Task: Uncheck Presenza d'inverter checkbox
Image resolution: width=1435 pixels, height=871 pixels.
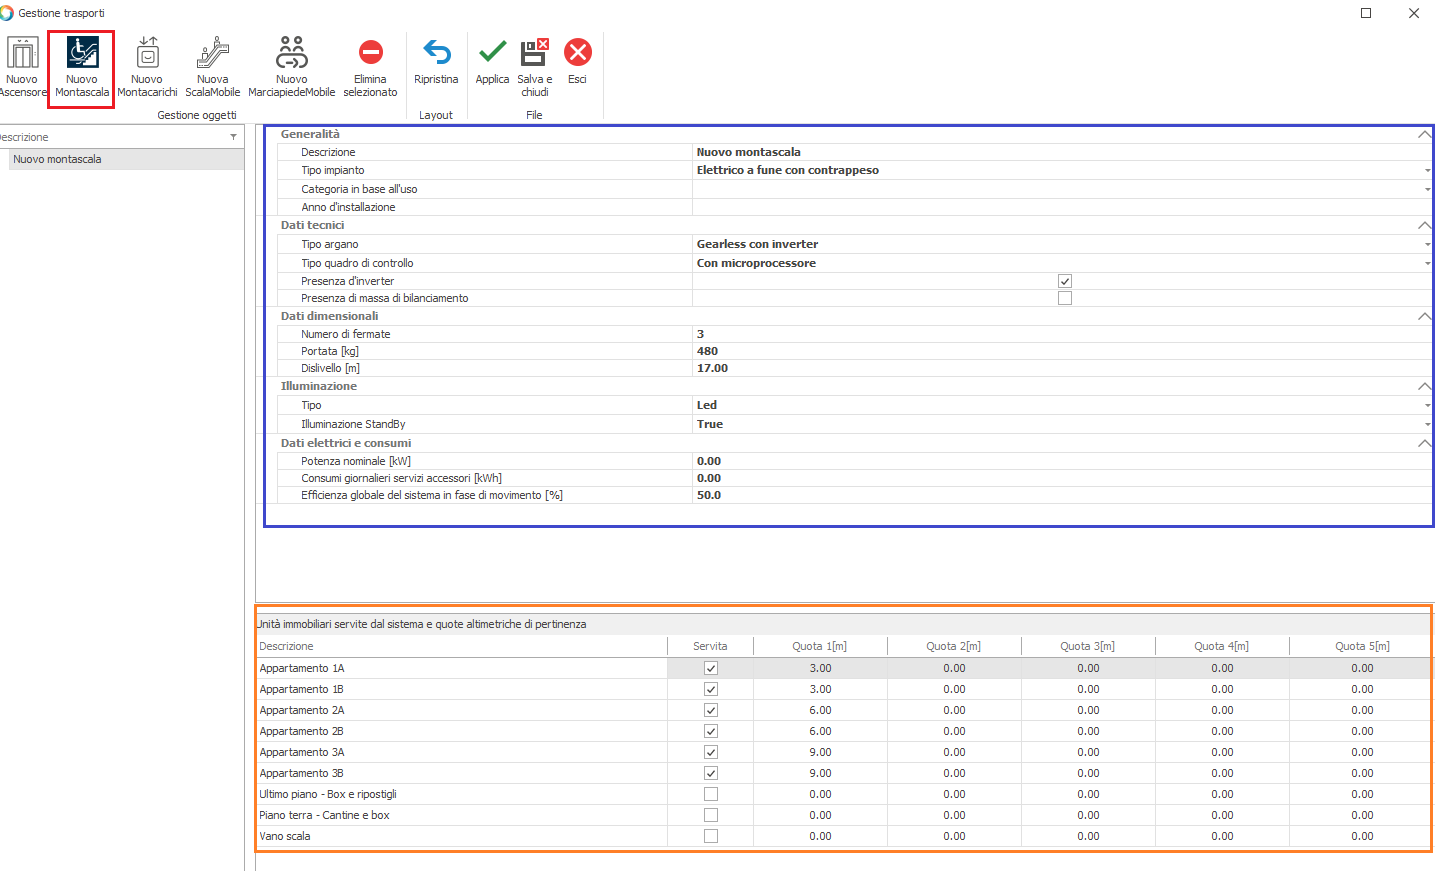Action: click(x=1065, y=281)
